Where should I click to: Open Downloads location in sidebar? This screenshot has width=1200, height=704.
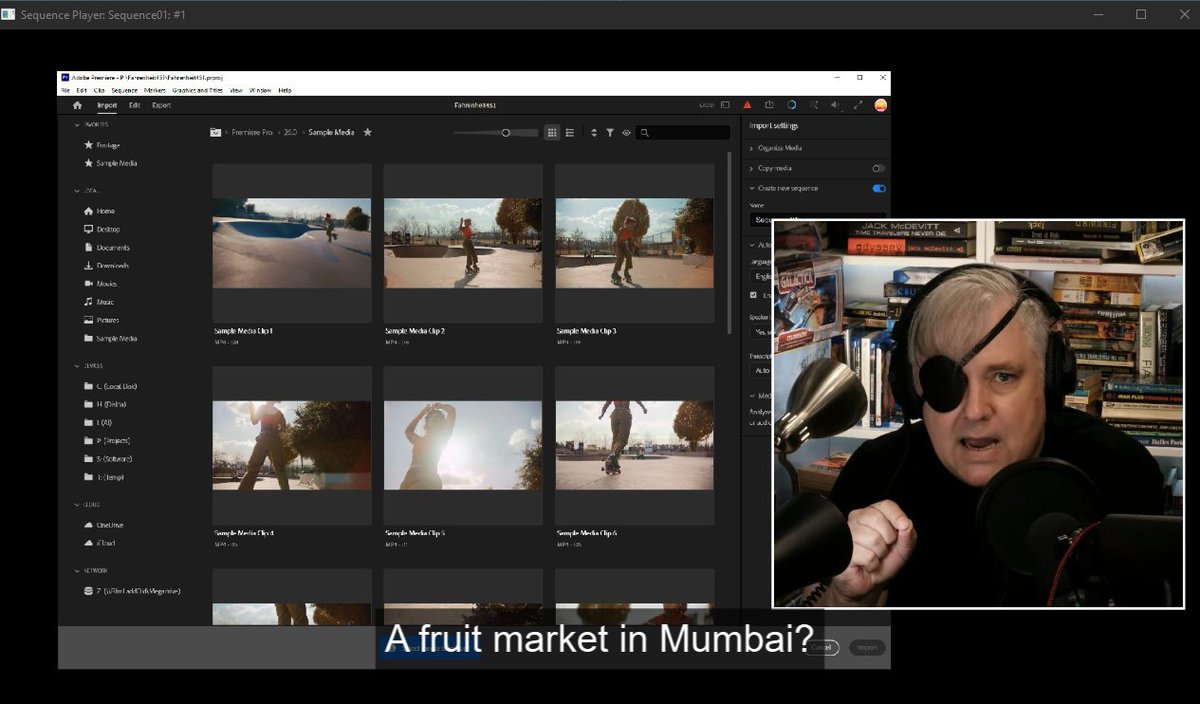(106, 265)
